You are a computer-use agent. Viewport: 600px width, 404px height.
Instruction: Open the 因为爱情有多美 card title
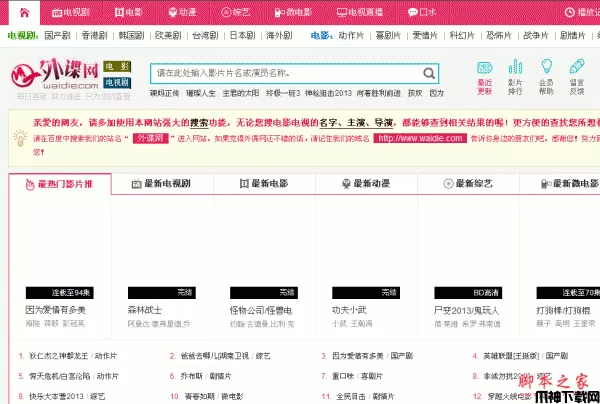[x=55, y=310]
